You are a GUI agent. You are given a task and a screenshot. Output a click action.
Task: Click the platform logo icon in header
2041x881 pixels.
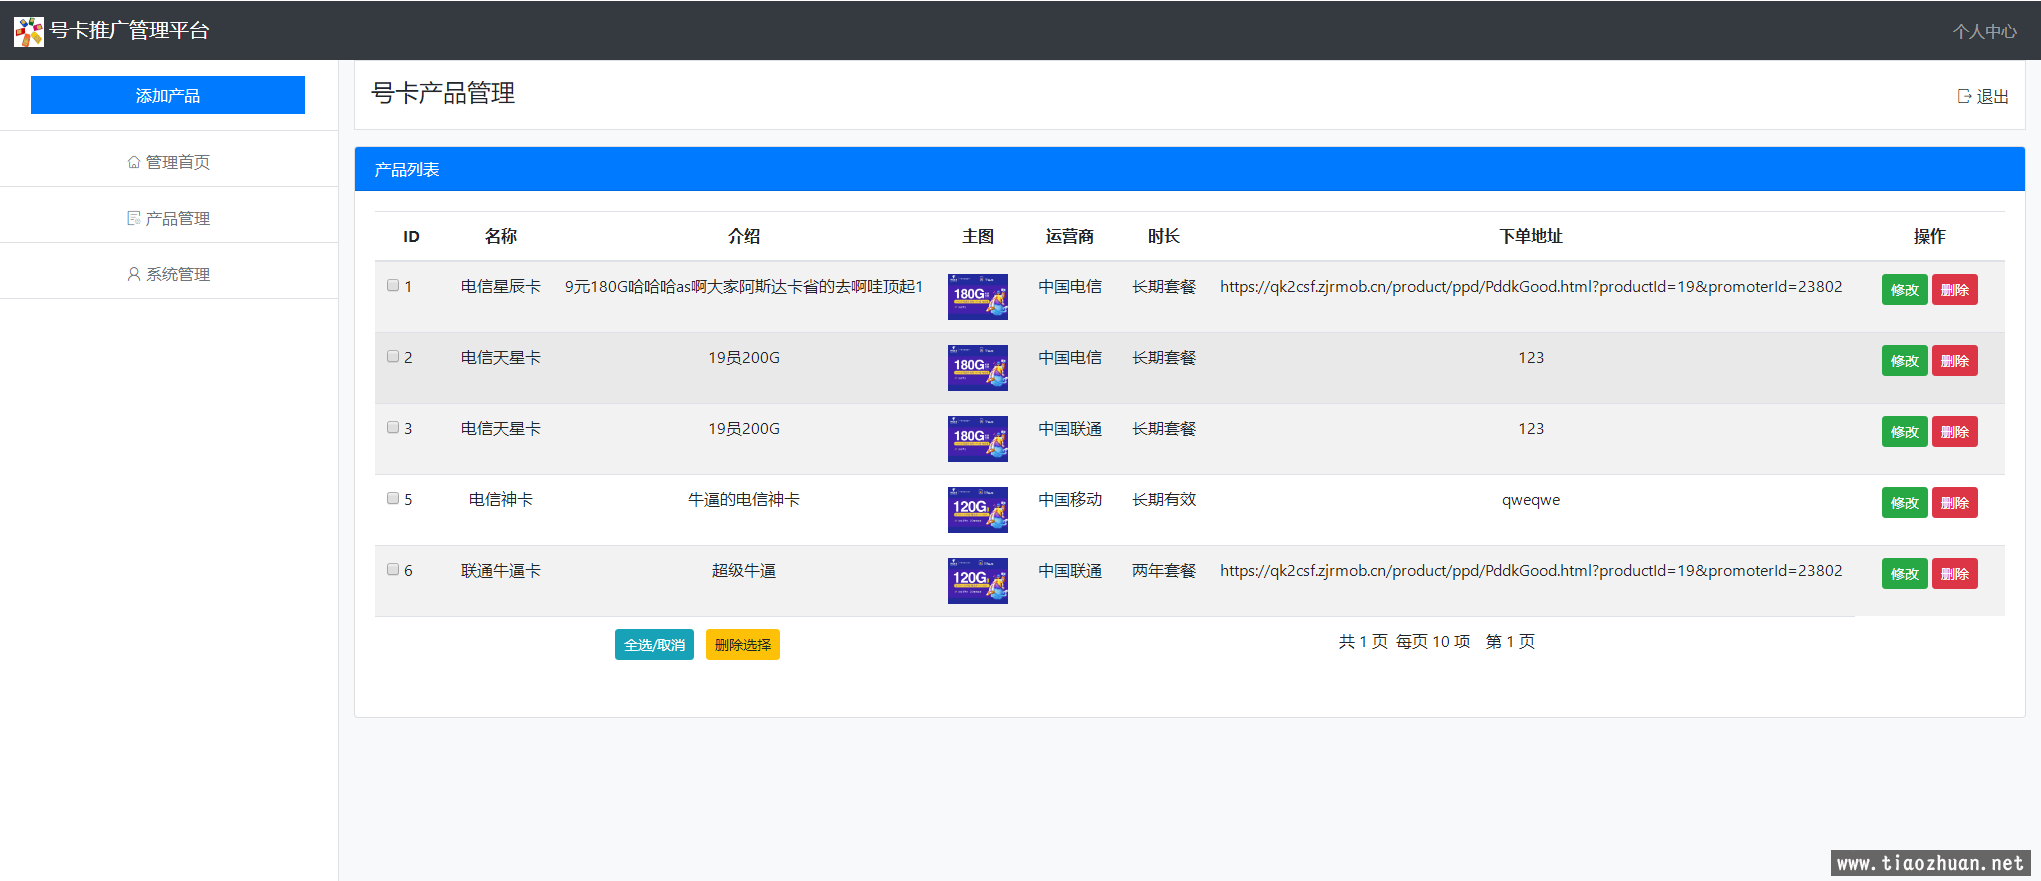[x=29, y=31]
